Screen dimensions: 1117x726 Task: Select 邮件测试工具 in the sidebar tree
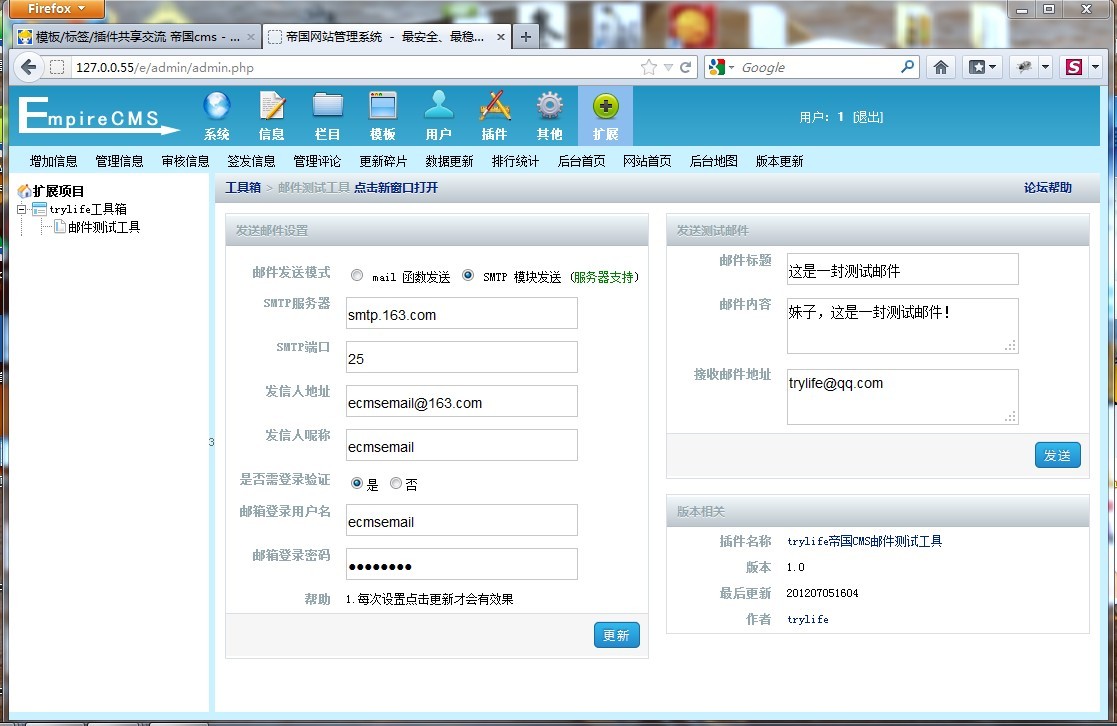(x=103, y=227)
